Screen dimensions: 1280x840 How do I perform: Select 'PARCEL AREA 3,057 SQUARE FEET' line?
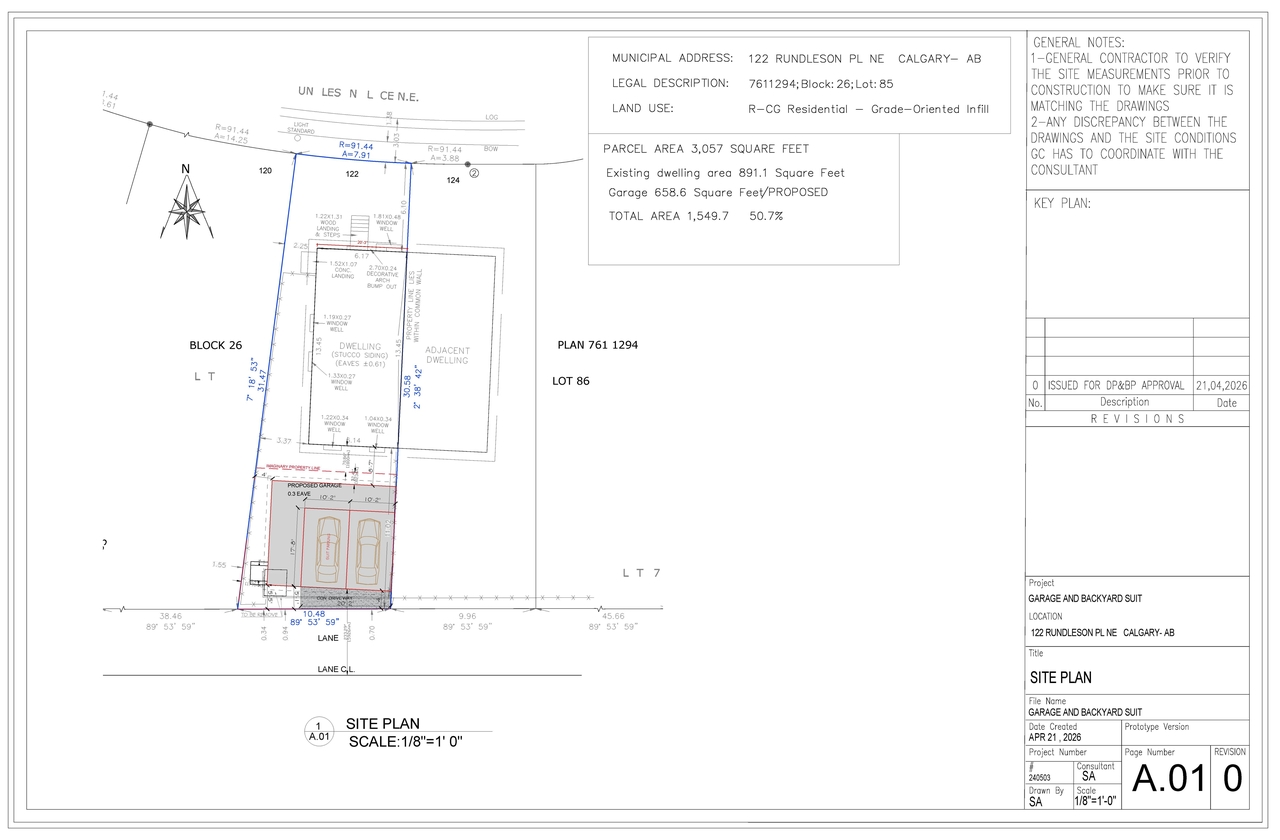[x=706, y=150]
